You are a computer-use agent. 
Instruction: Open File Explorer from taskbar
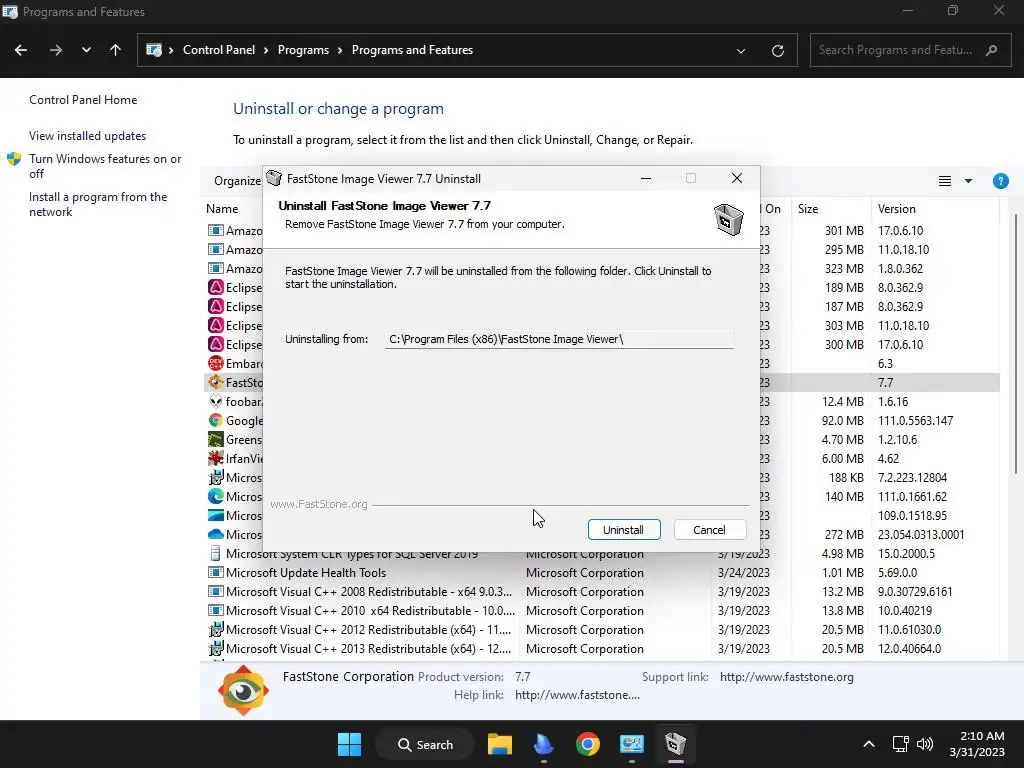[x=500, y=744]
